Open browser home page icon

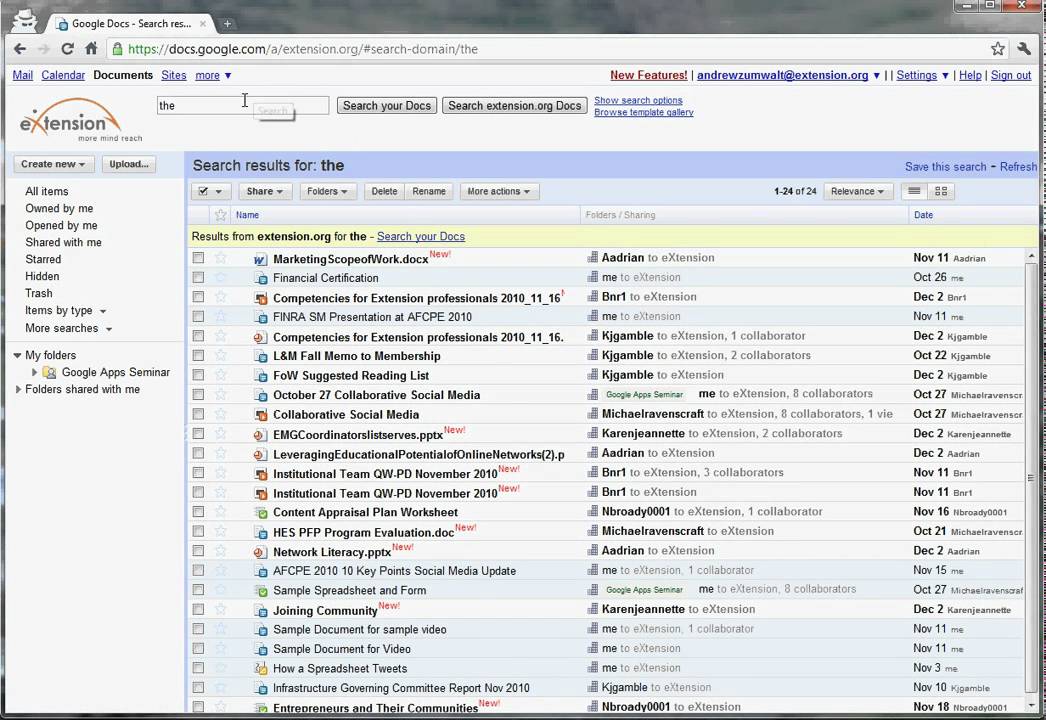click(91, 49)
